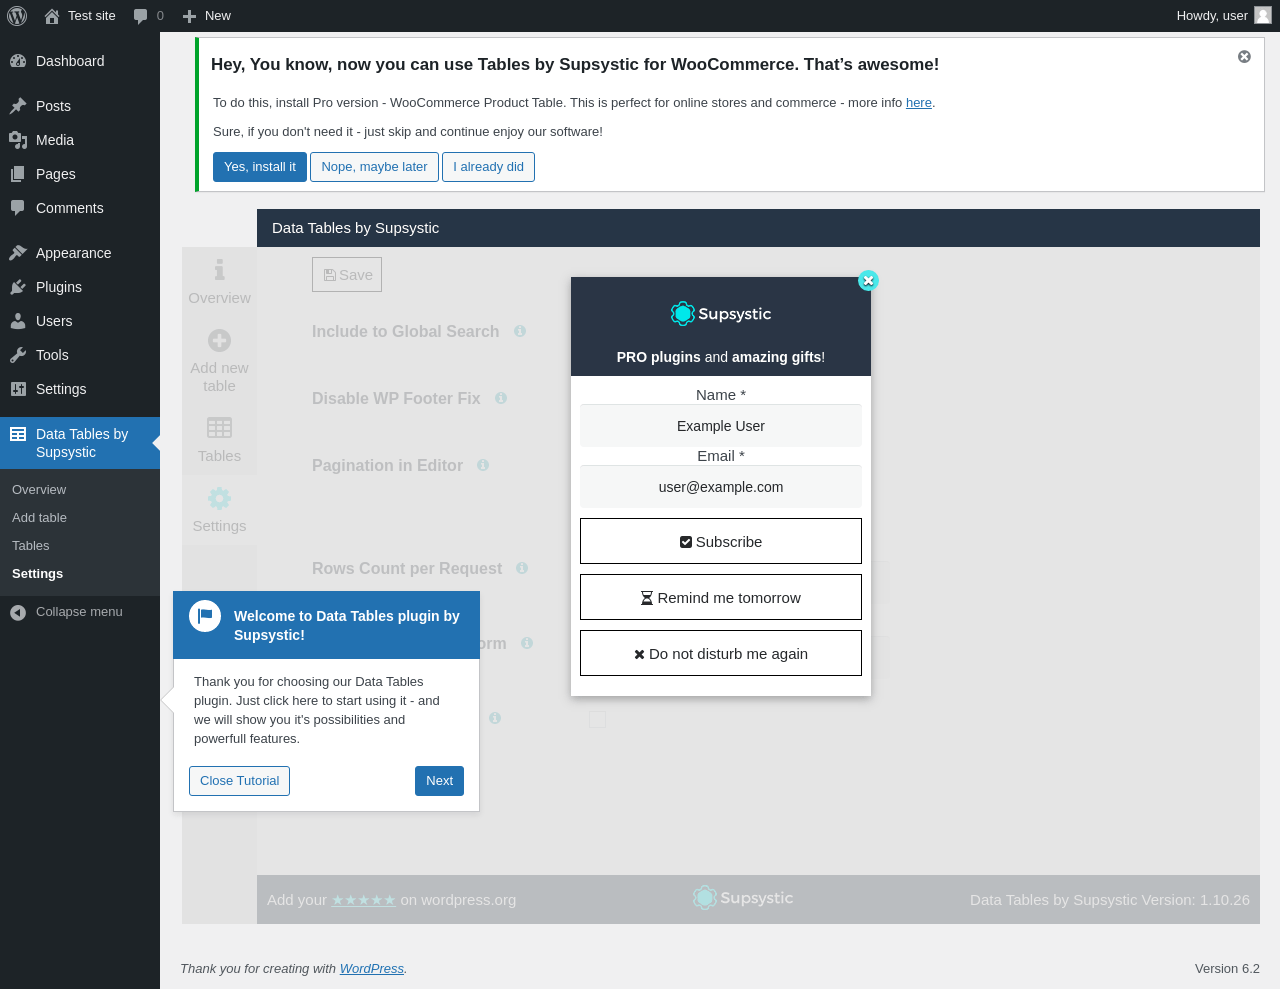Screen dimensions: 1280x989
Task: Open Add table submenu link
Action: 39,518
